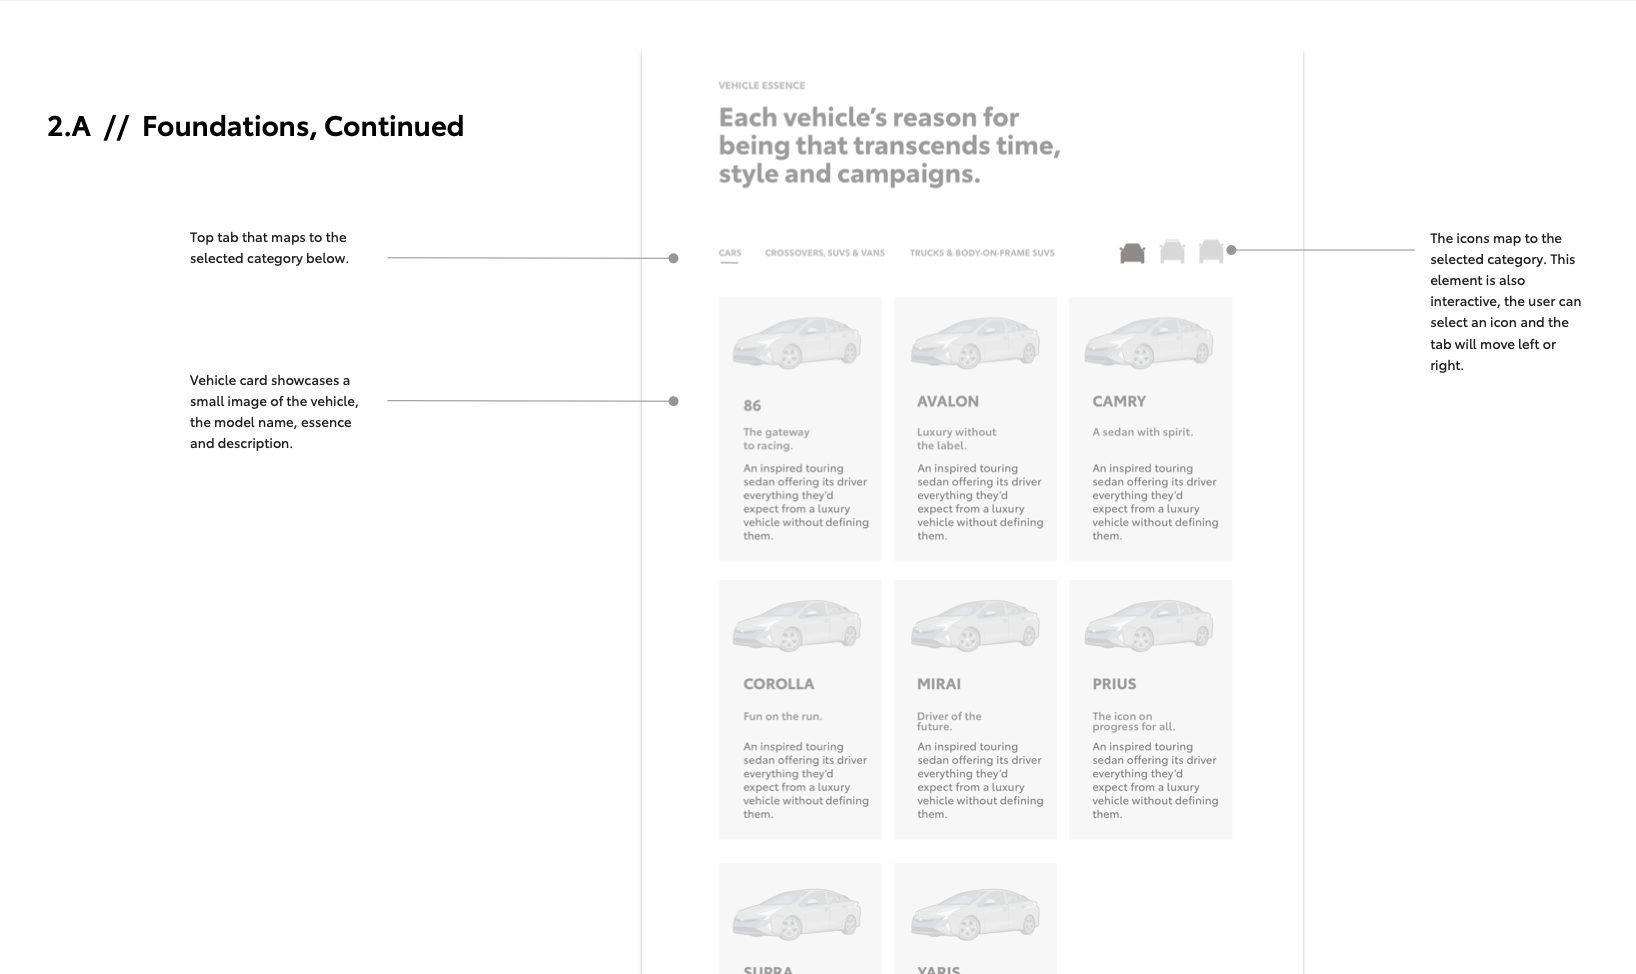This screenshot has height=974, width=1636.
Task: Open the PRIUS model name link
Action: click(1114, 684)
